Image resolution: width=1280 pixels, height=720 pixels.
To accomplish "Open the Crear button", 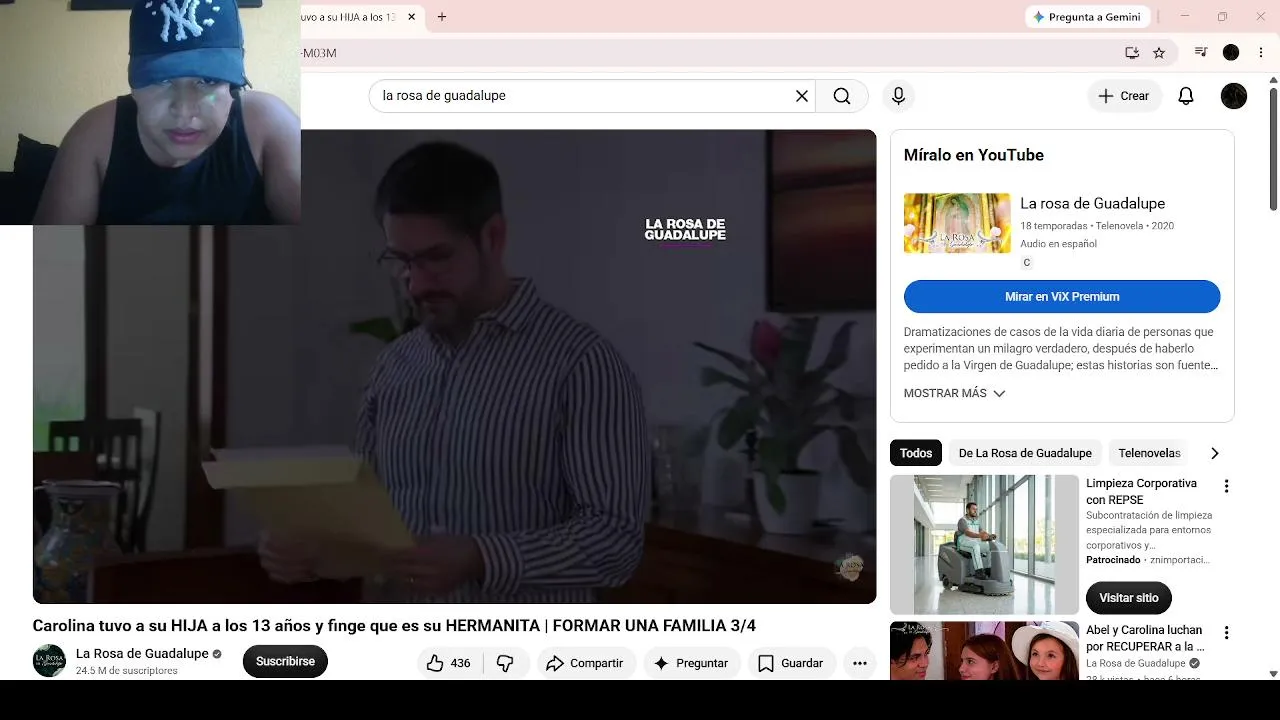I will [x=1124, y=96].
